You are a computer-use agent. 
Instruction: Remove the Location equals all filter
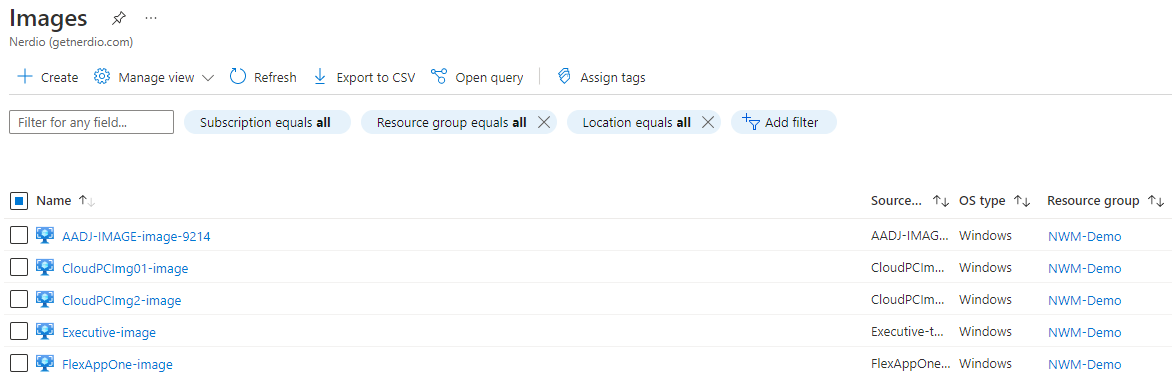[x=707, y=123]
